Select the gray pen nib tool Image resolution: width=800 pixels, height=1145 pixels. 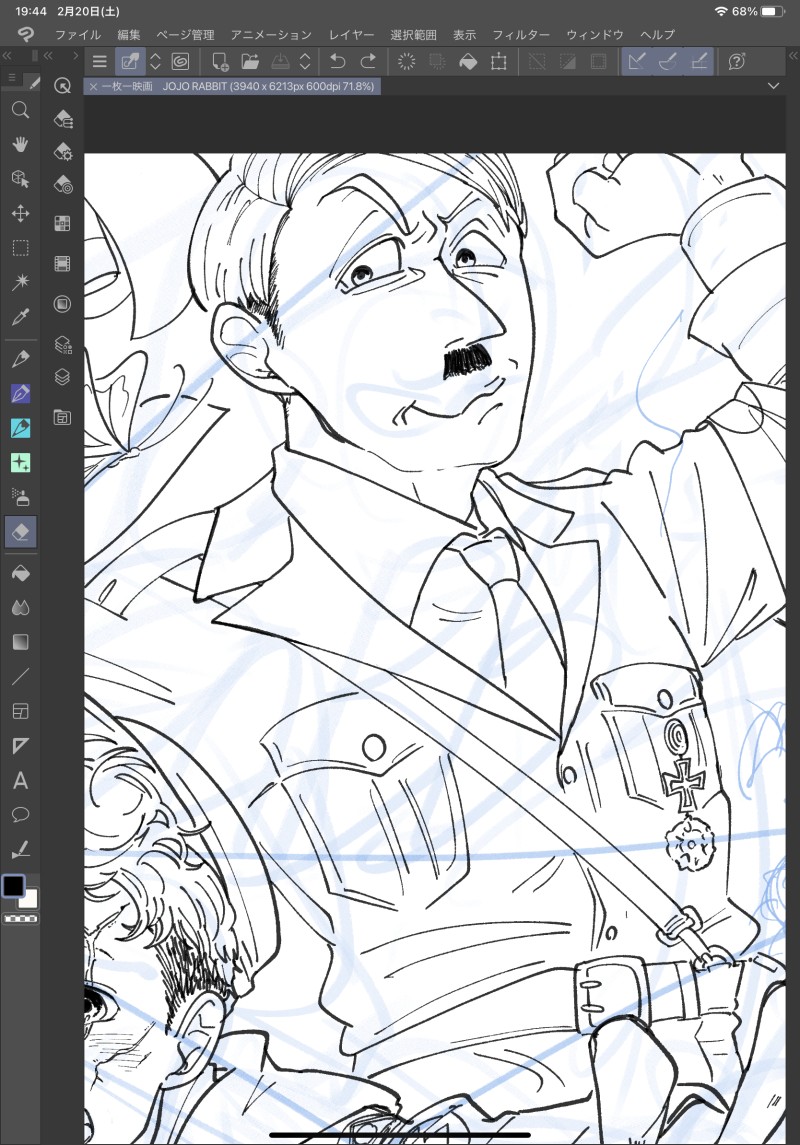click(20, 359)
